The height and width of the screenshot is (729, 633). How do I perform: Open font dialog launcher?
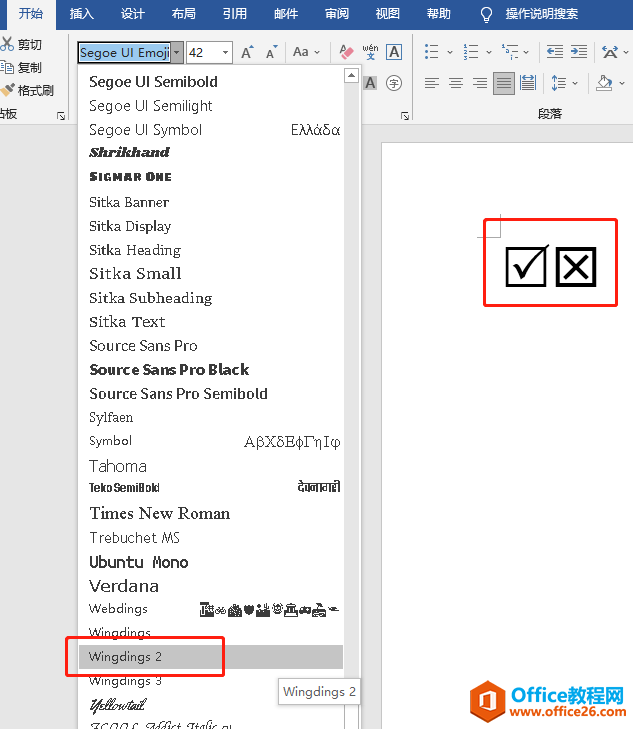pos(405,116)
